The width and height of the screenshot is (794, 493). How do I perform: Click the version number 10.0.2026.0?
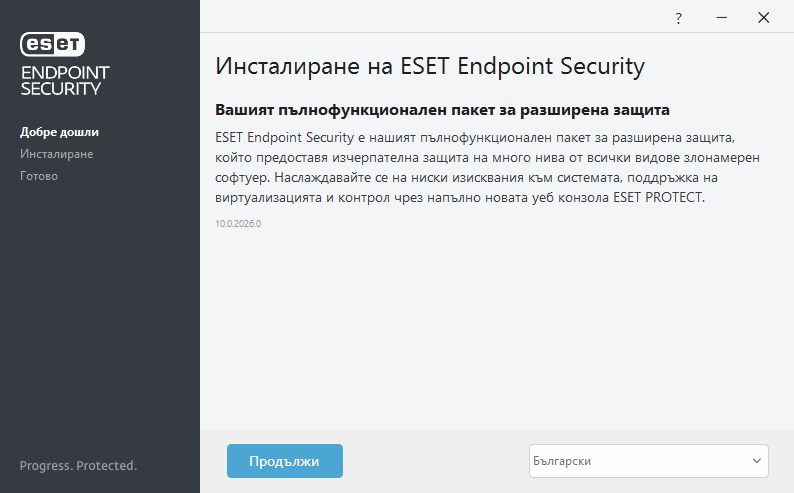pos(238,223)
